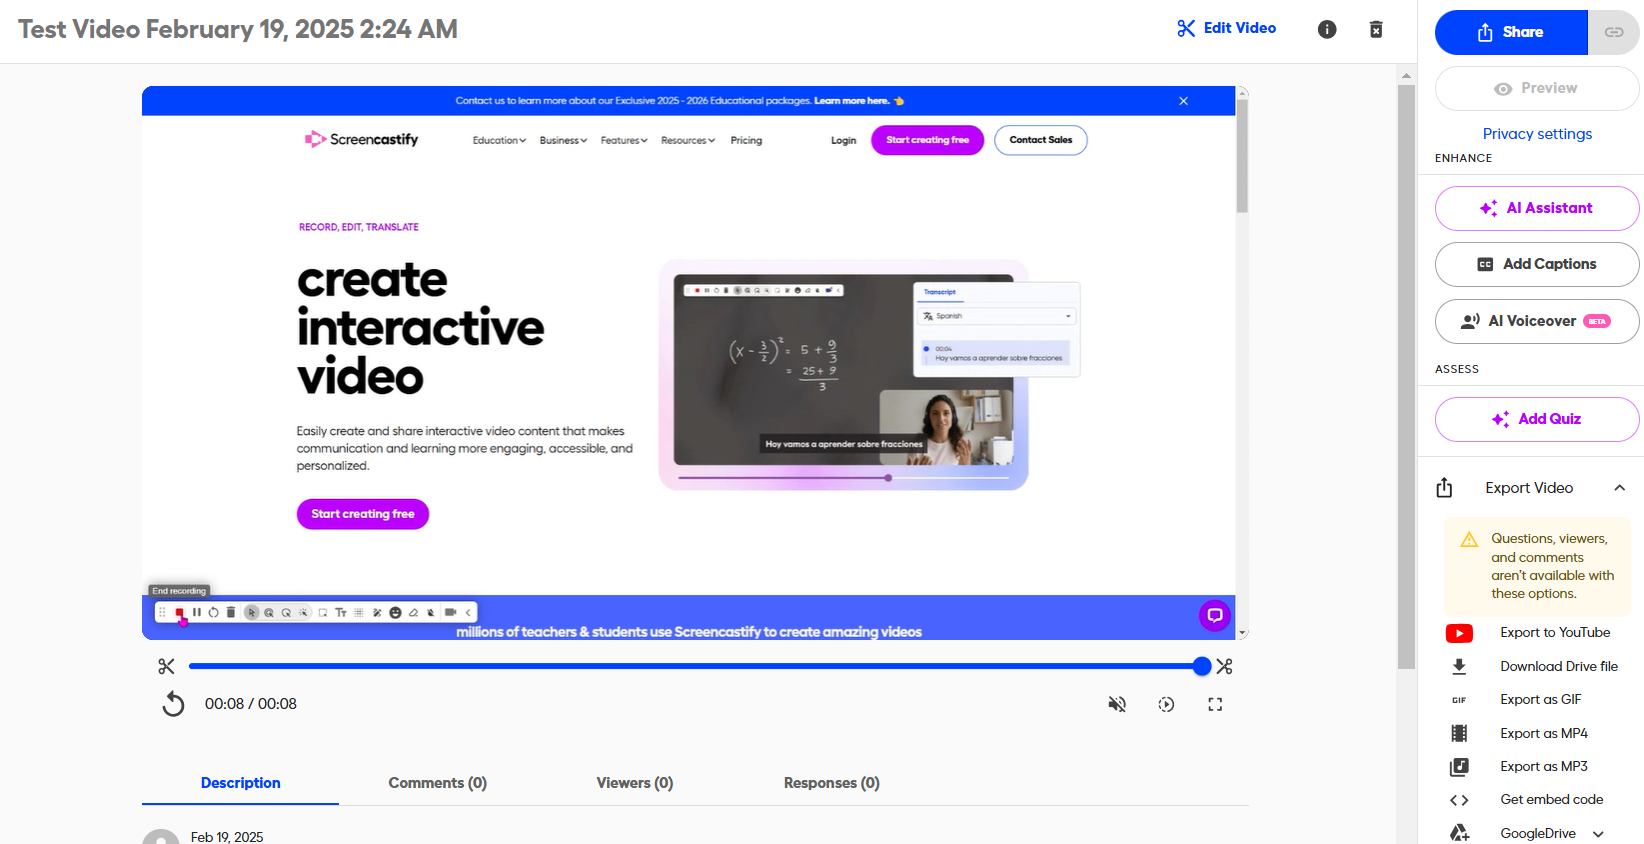
Task: Toggle the muted speaker icon
Action: coord(1117,705)
